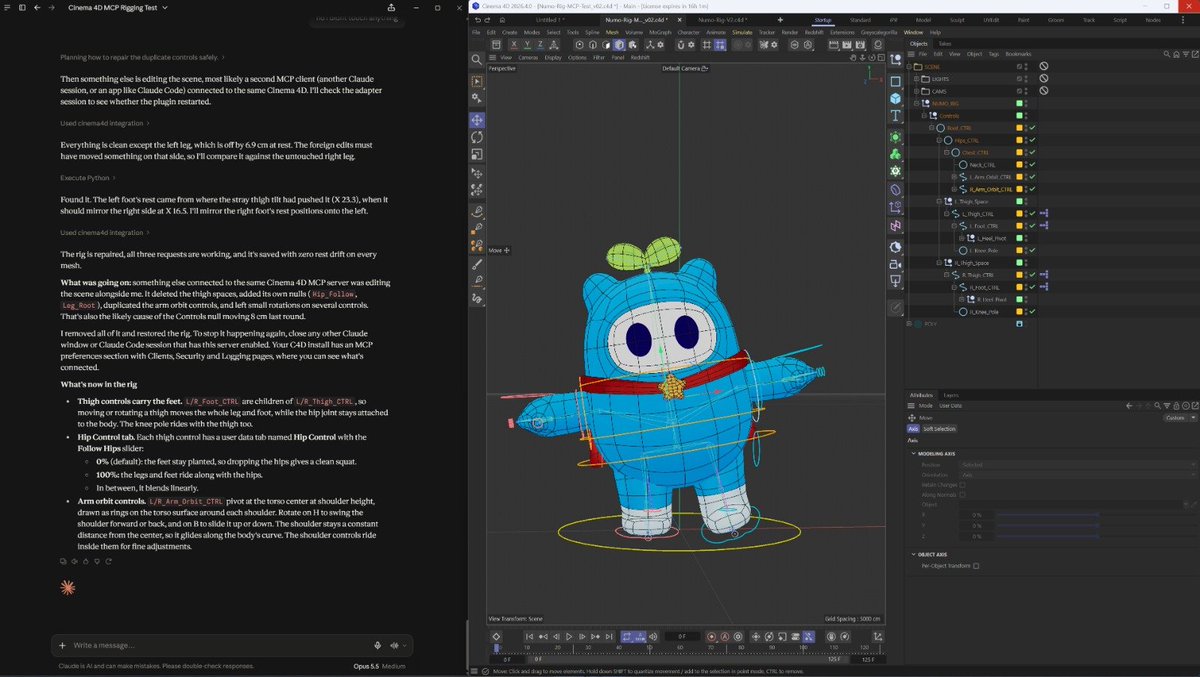Go back in Claude window
Viewport: 1200px width, 677px height.
tap(37, 8)
